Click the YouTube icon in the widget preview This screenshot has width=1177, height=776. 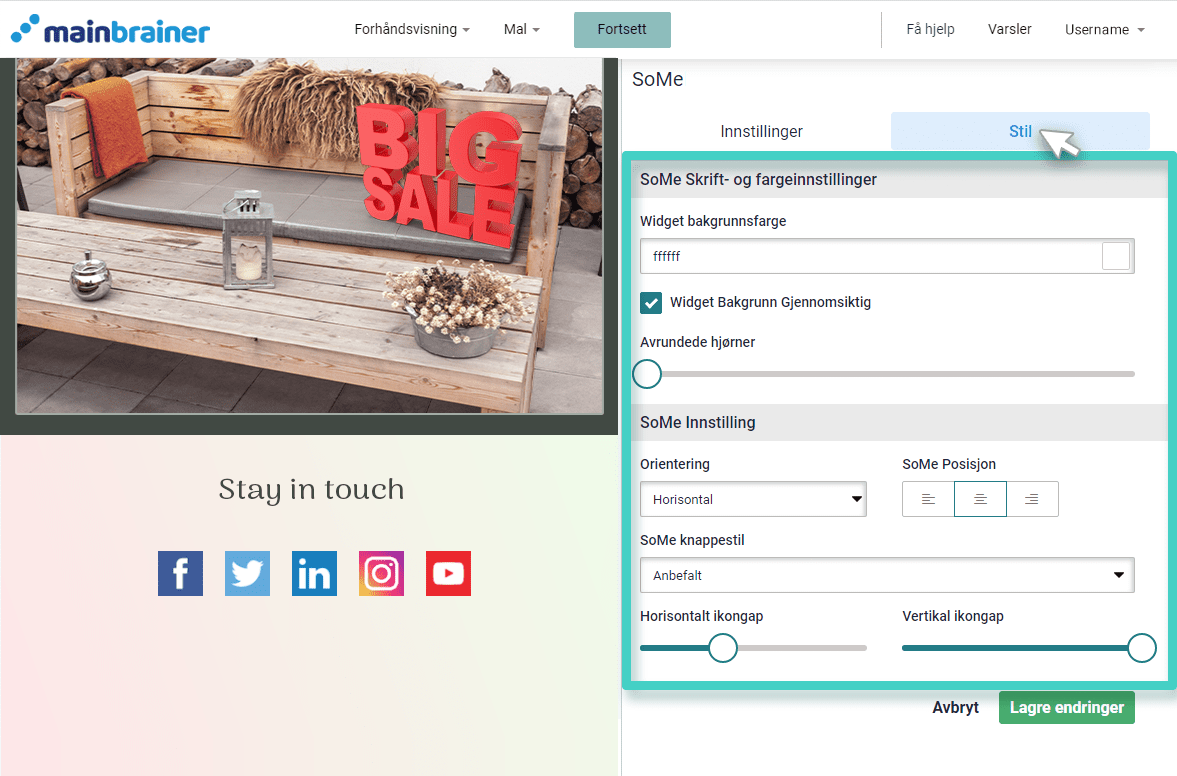[x=448, y=573]
